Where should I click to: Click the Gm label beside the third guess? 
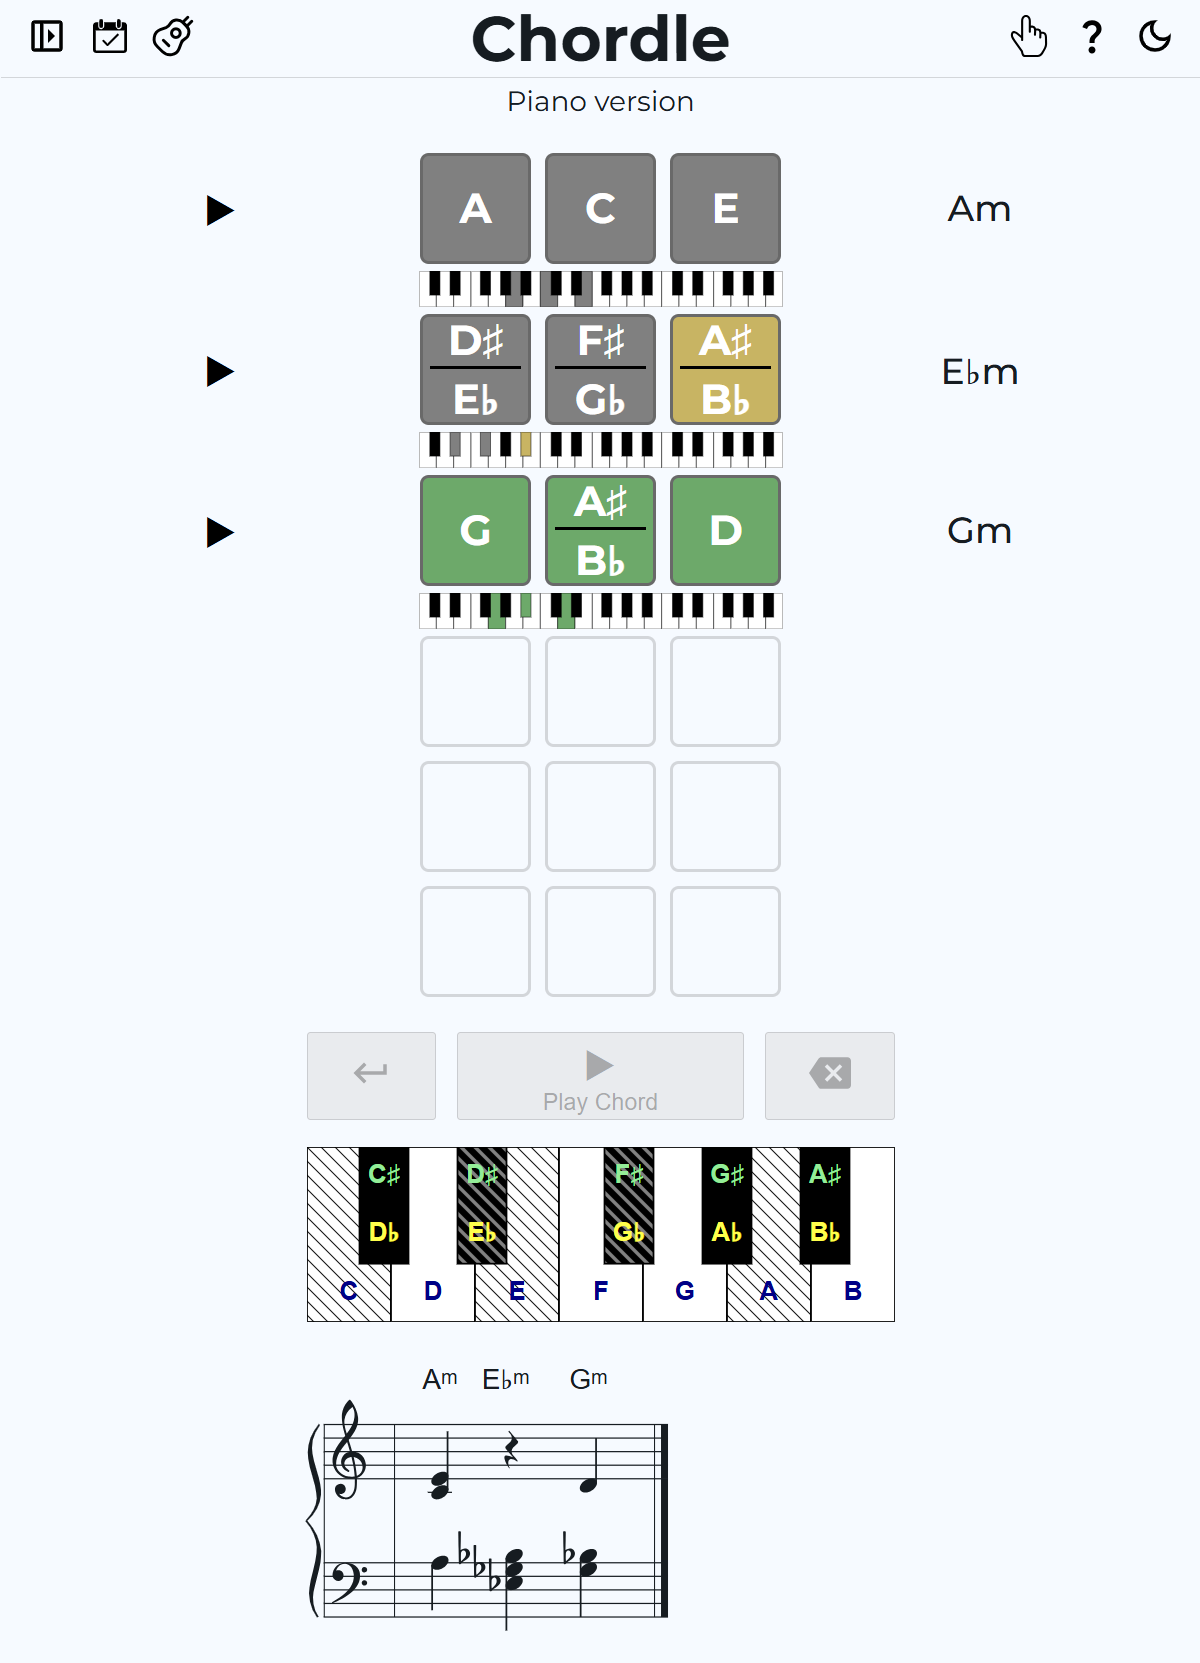[x=980, y=531]
